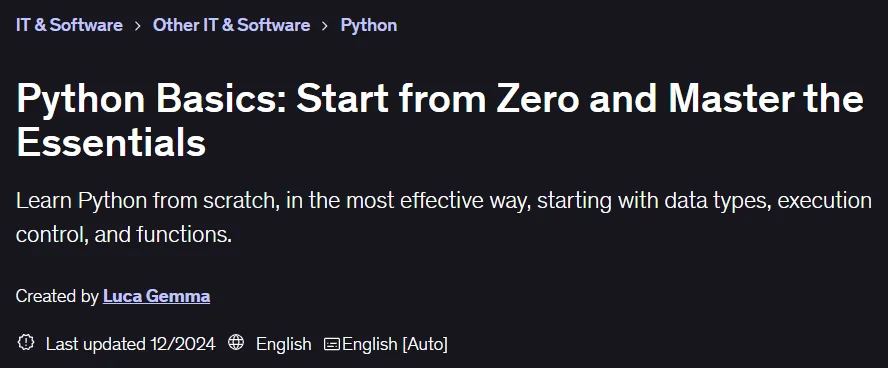Go to Other IT & Software category

pos(231,25)
